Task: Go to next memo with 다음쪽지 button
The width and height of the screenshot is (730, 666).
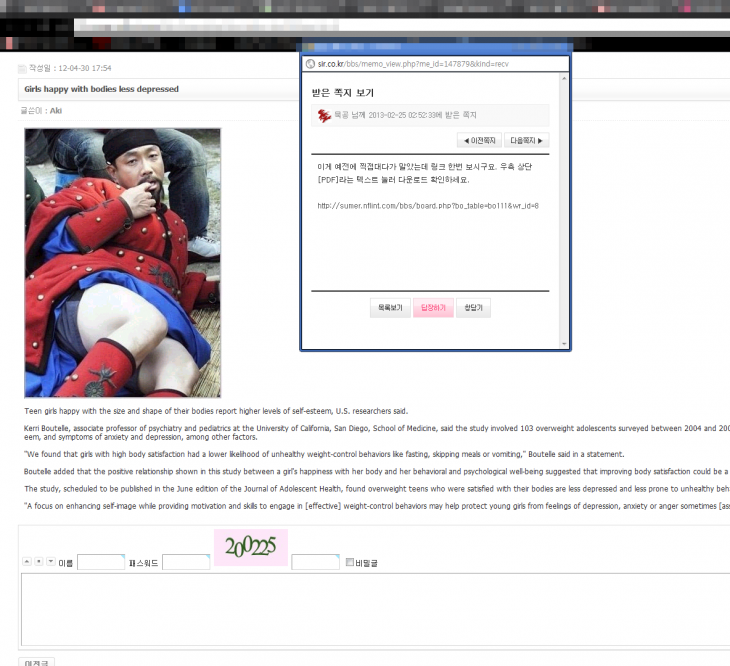Action: pyautogui.click(x=527, y=141)
